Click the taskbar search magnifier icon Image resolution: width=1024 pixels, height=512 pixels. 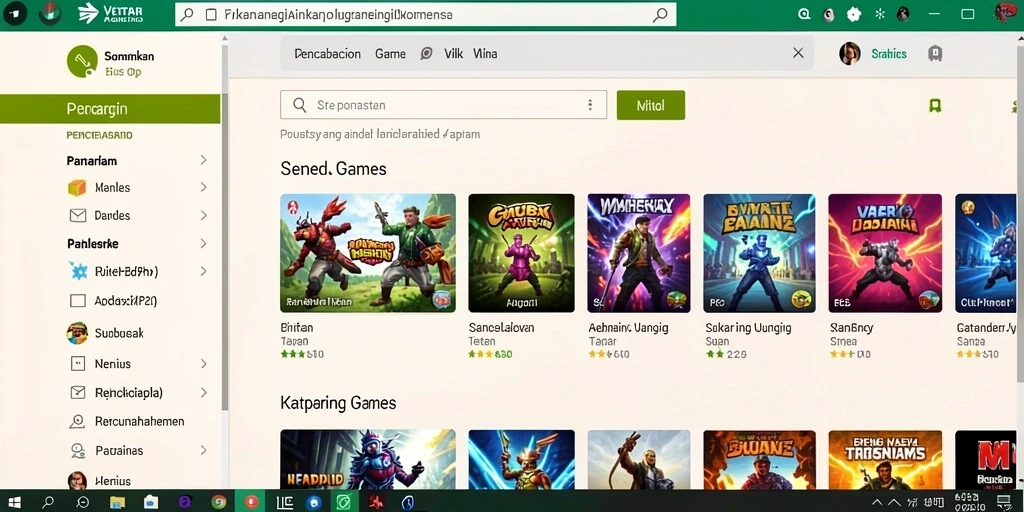48,502
